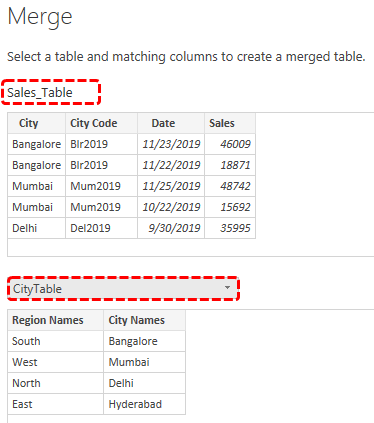Click the Del2019 city code cell
Screen dimensions: 374x423
(101, 228)
